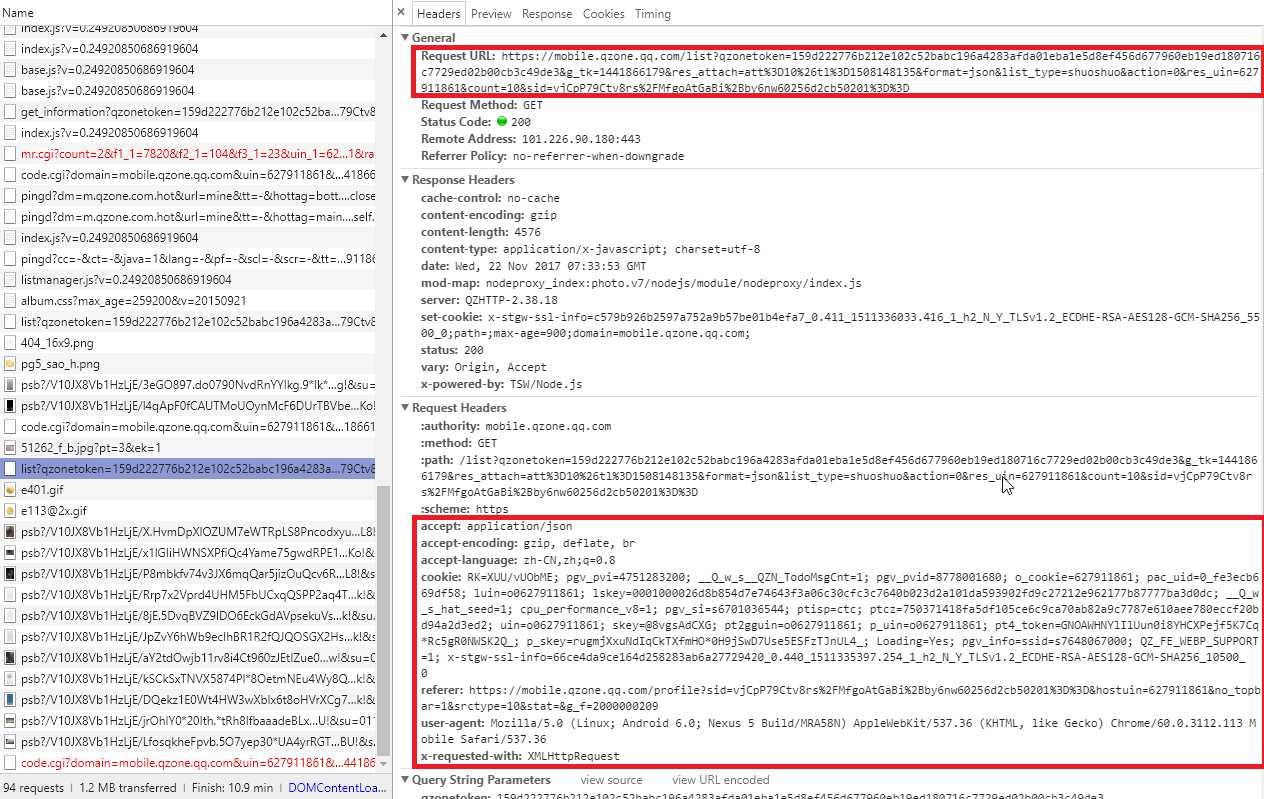Select the code.cgi request ending in 18661
Screen dimensions: 1264x799
point(188,427)
